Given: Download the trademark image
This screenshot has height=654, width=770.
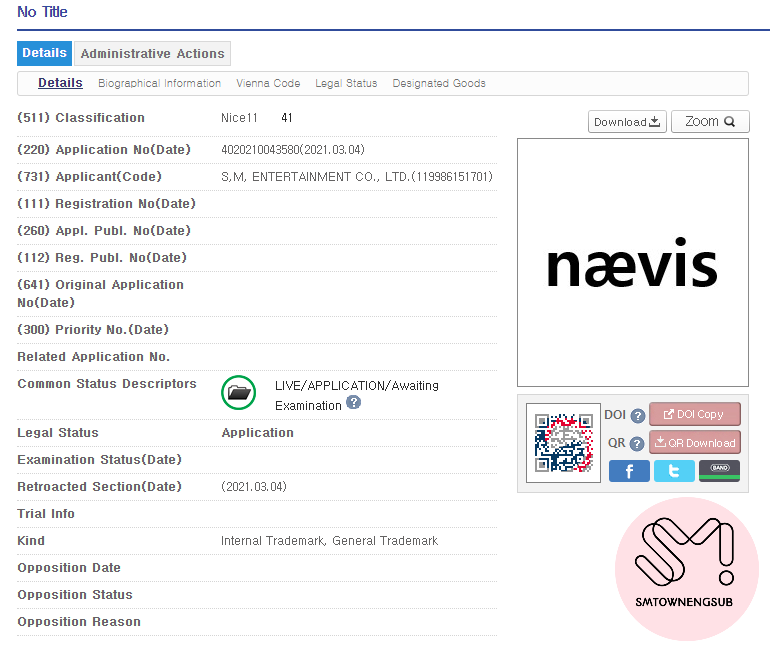Looking at the screenshot, I should (x=627, y=122).
